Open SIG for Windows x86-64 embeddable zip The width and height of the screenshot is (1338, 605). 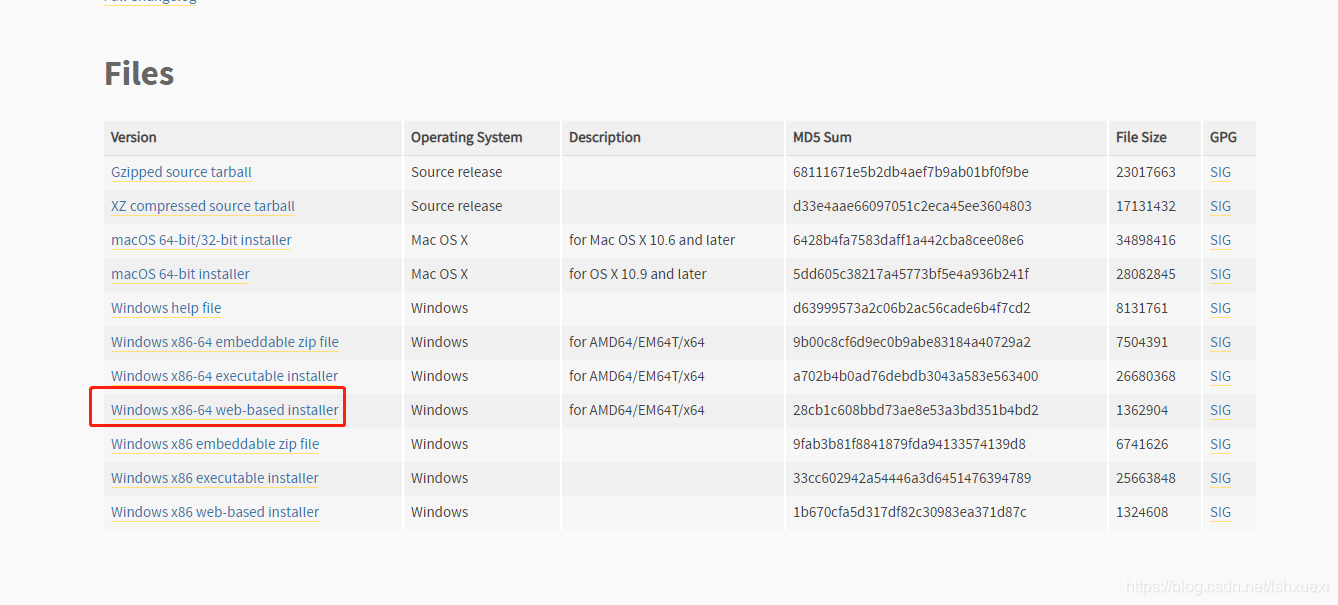[x=1220, y=342]
